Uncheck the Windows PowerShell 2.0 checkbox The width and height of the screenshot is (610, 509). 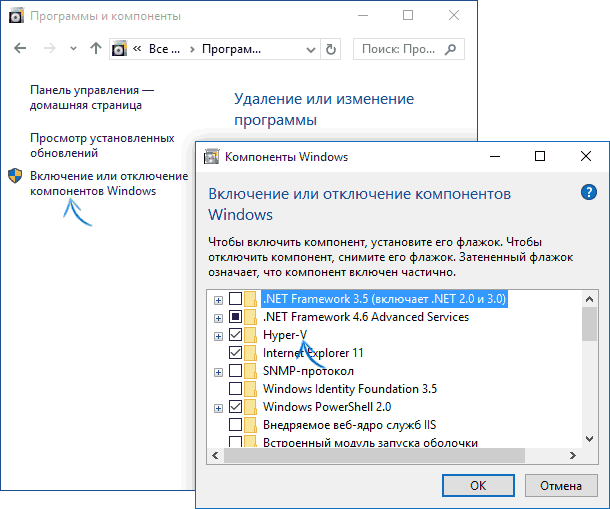235,407
